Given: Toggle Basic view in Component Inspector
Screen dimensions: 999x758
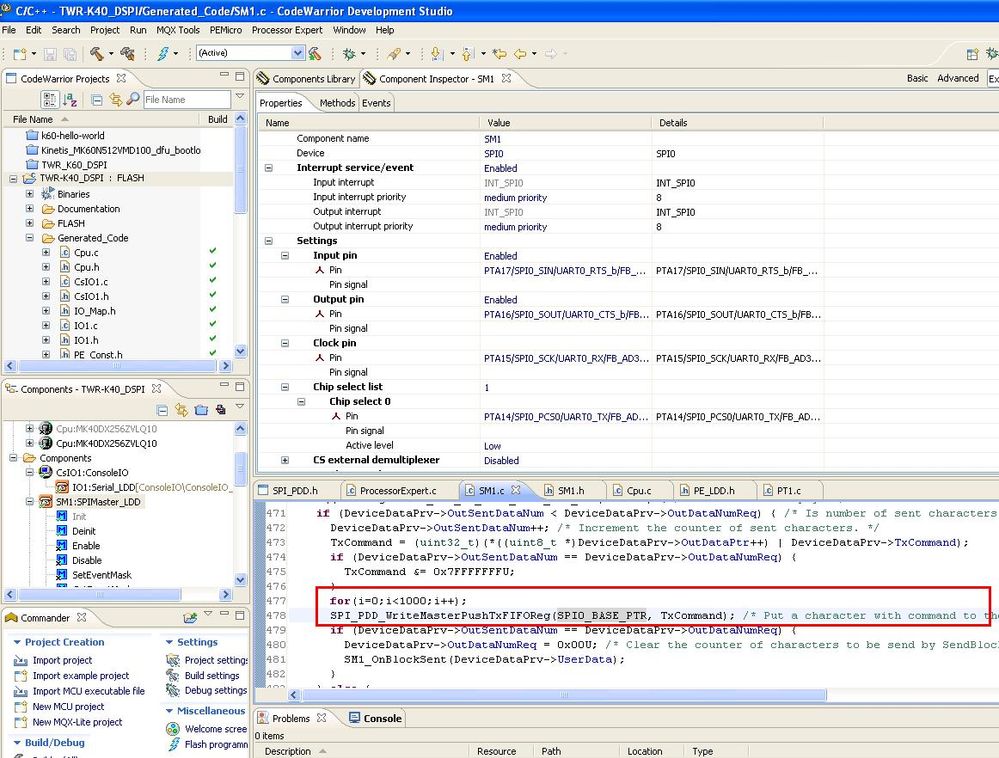Looking at the screenshot, I should click(x=917, y=78).
